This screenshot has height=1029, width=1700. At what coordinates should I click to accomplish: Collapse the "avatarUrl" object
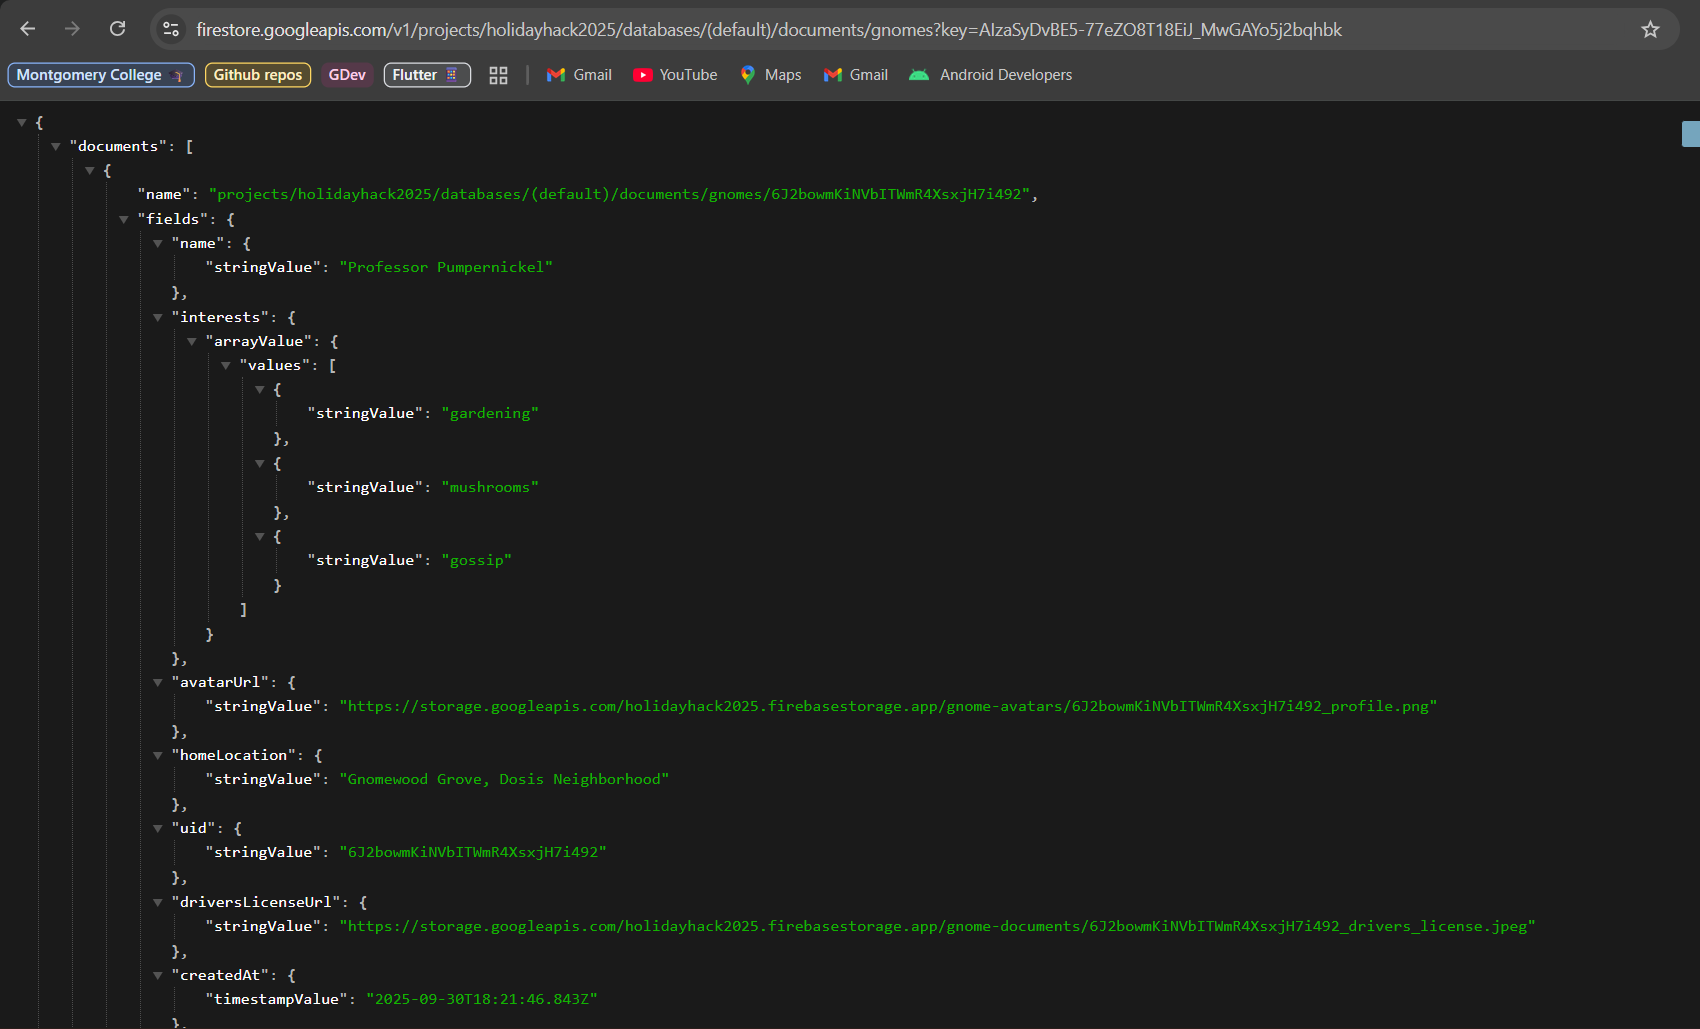tap(158, 682)
